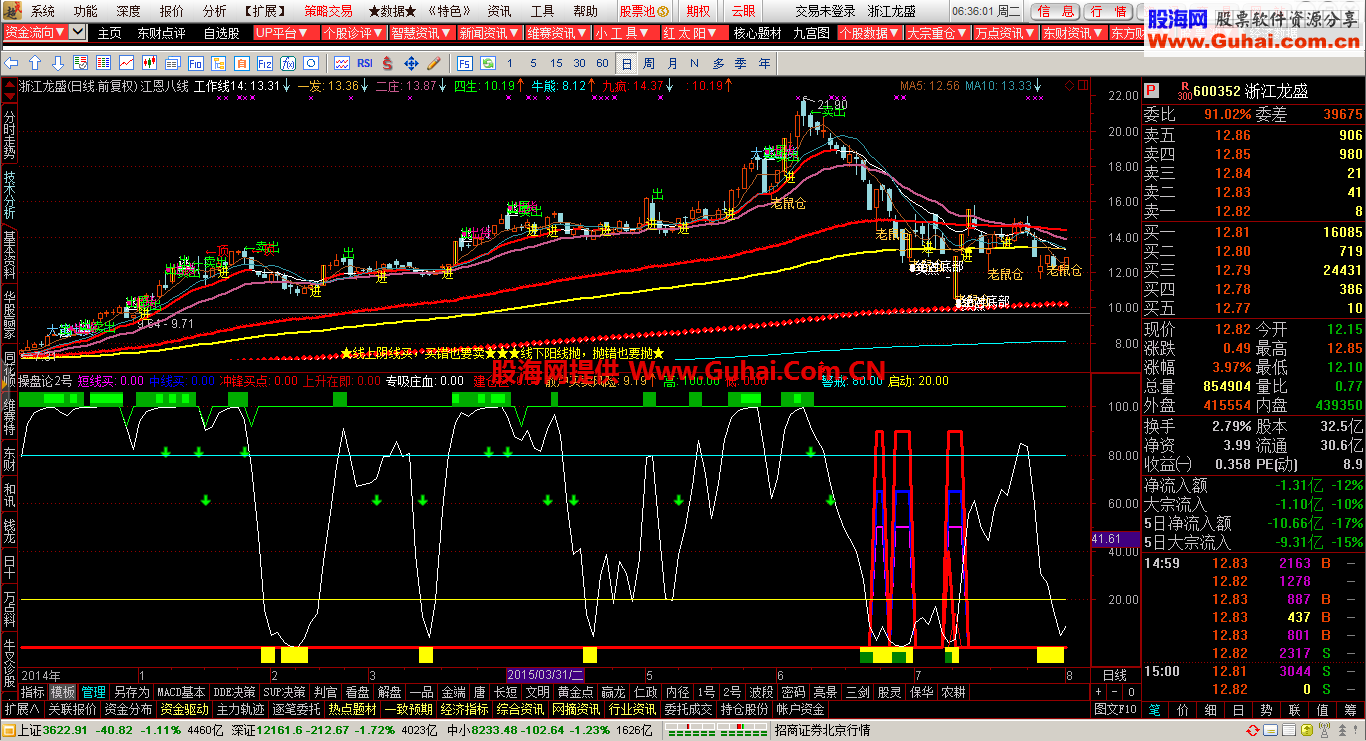
Task: Click the plus zoom icon bottom right
Action: (x=1099, y=692)
